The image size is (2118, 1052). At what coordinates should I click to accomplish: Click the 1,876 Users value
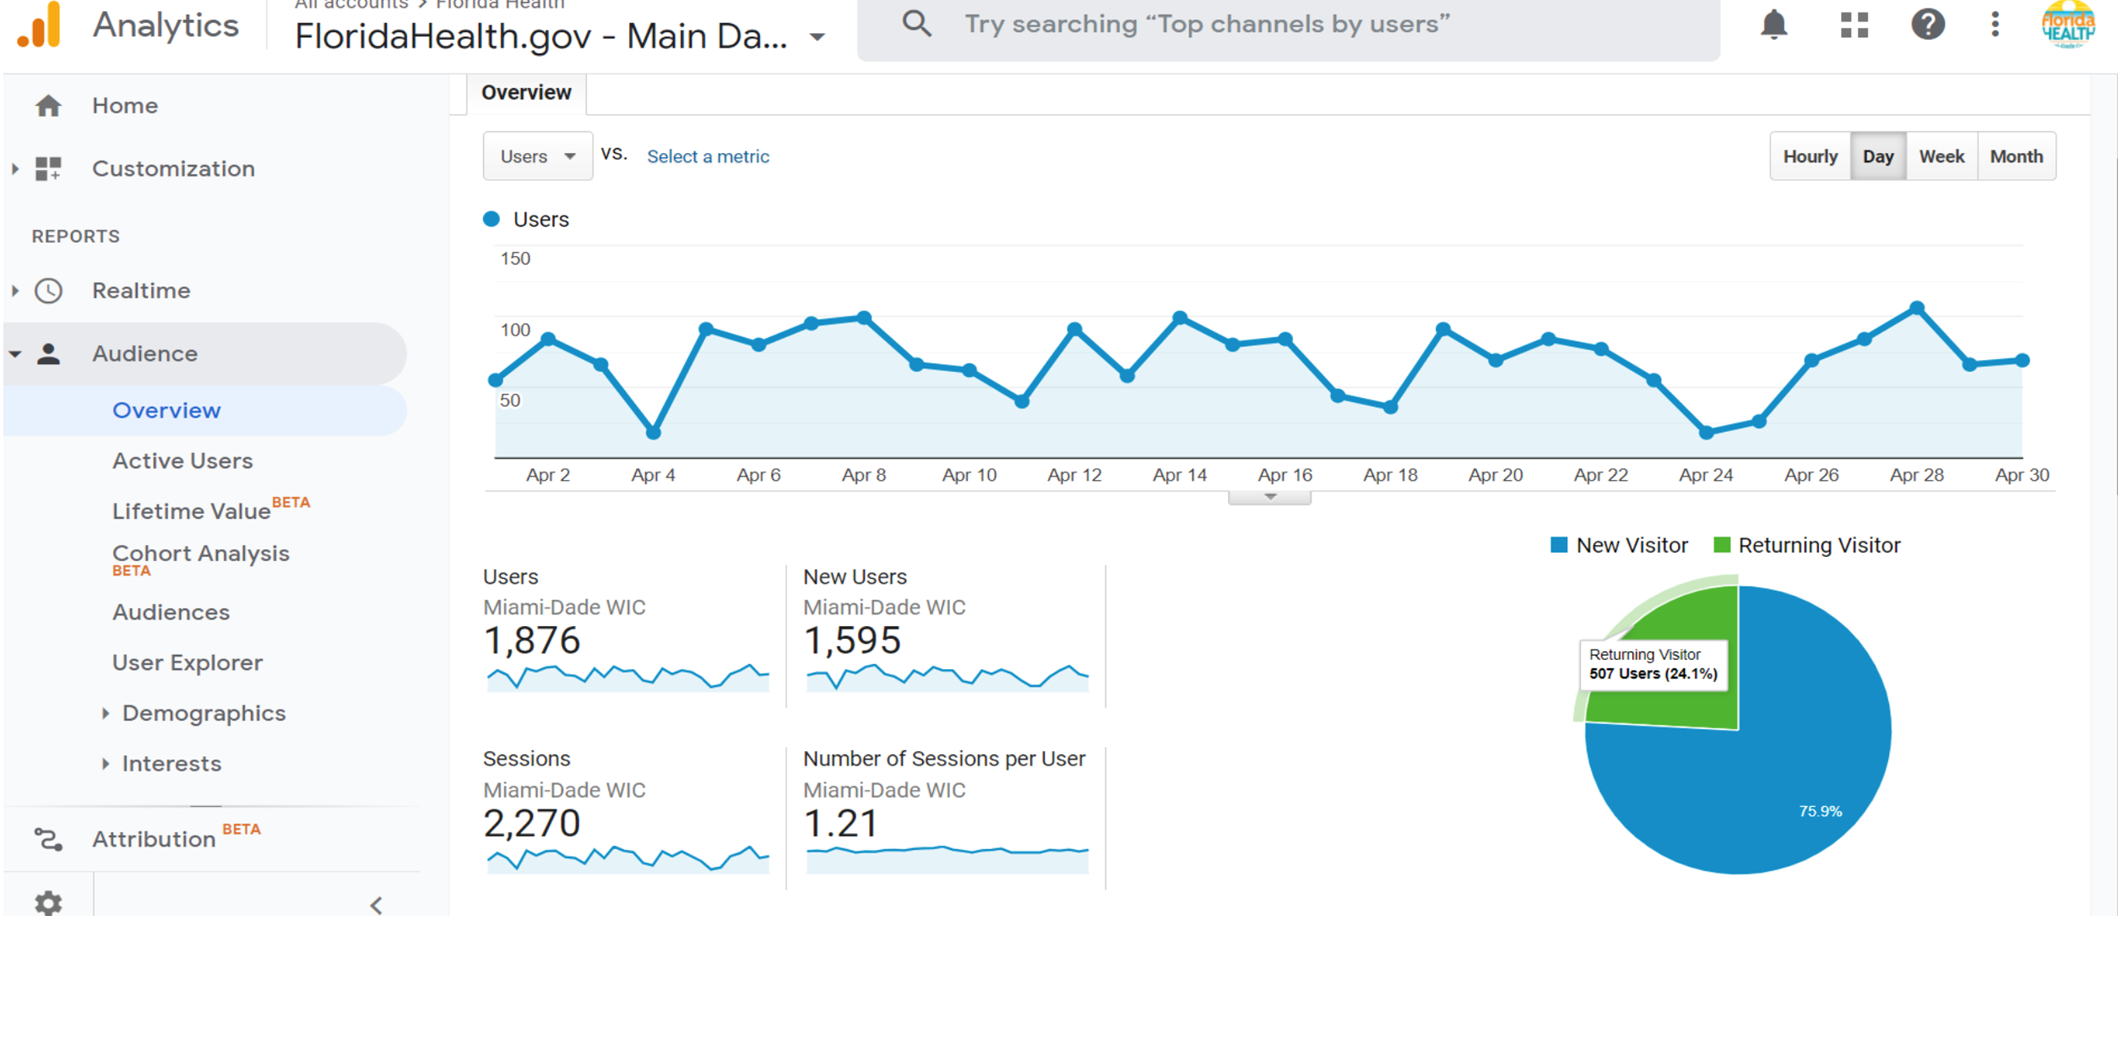coord(531,641)
